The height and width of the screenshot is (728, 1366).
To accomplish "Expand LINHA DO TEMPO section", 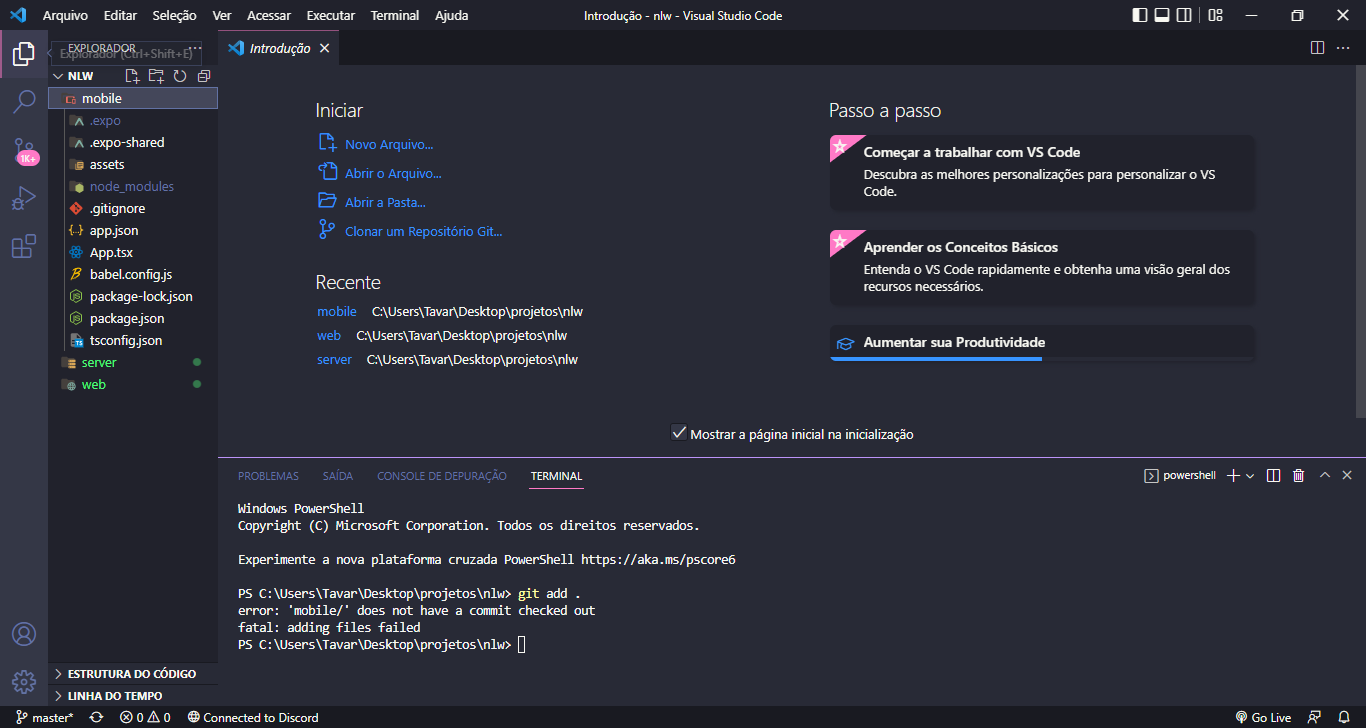I will 133,696.
